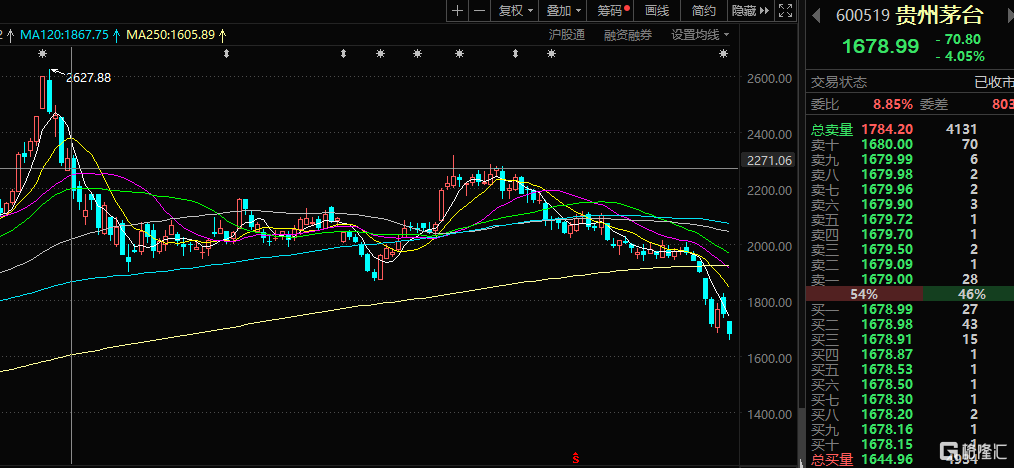Select the 画线 drawing tool

coord(657,10)
